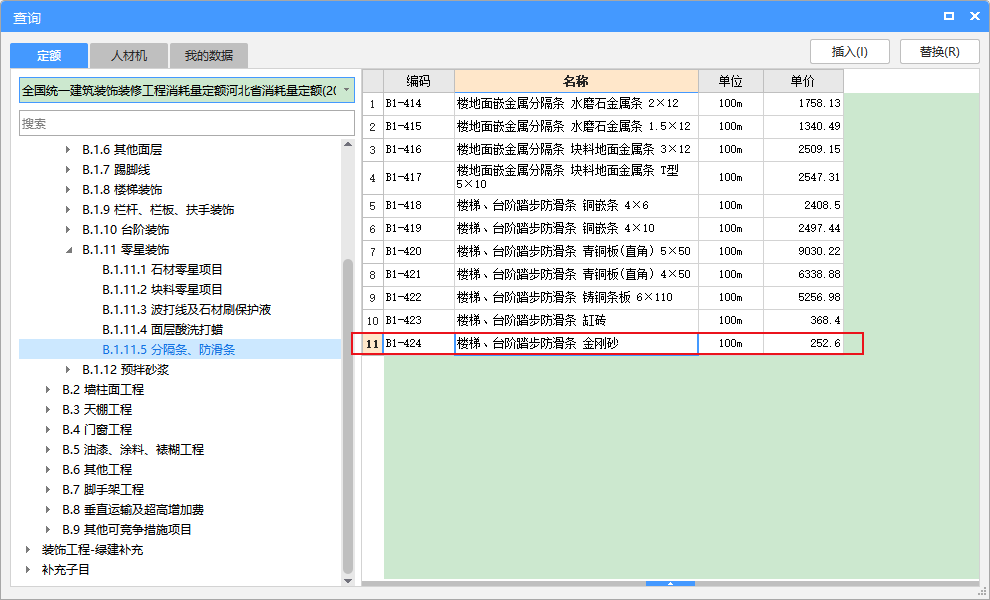Expand B.1.9 栏杆、栏板、扶手装饰 node
The height and width of the screenshot is (600, 990).
coord(68,210)
